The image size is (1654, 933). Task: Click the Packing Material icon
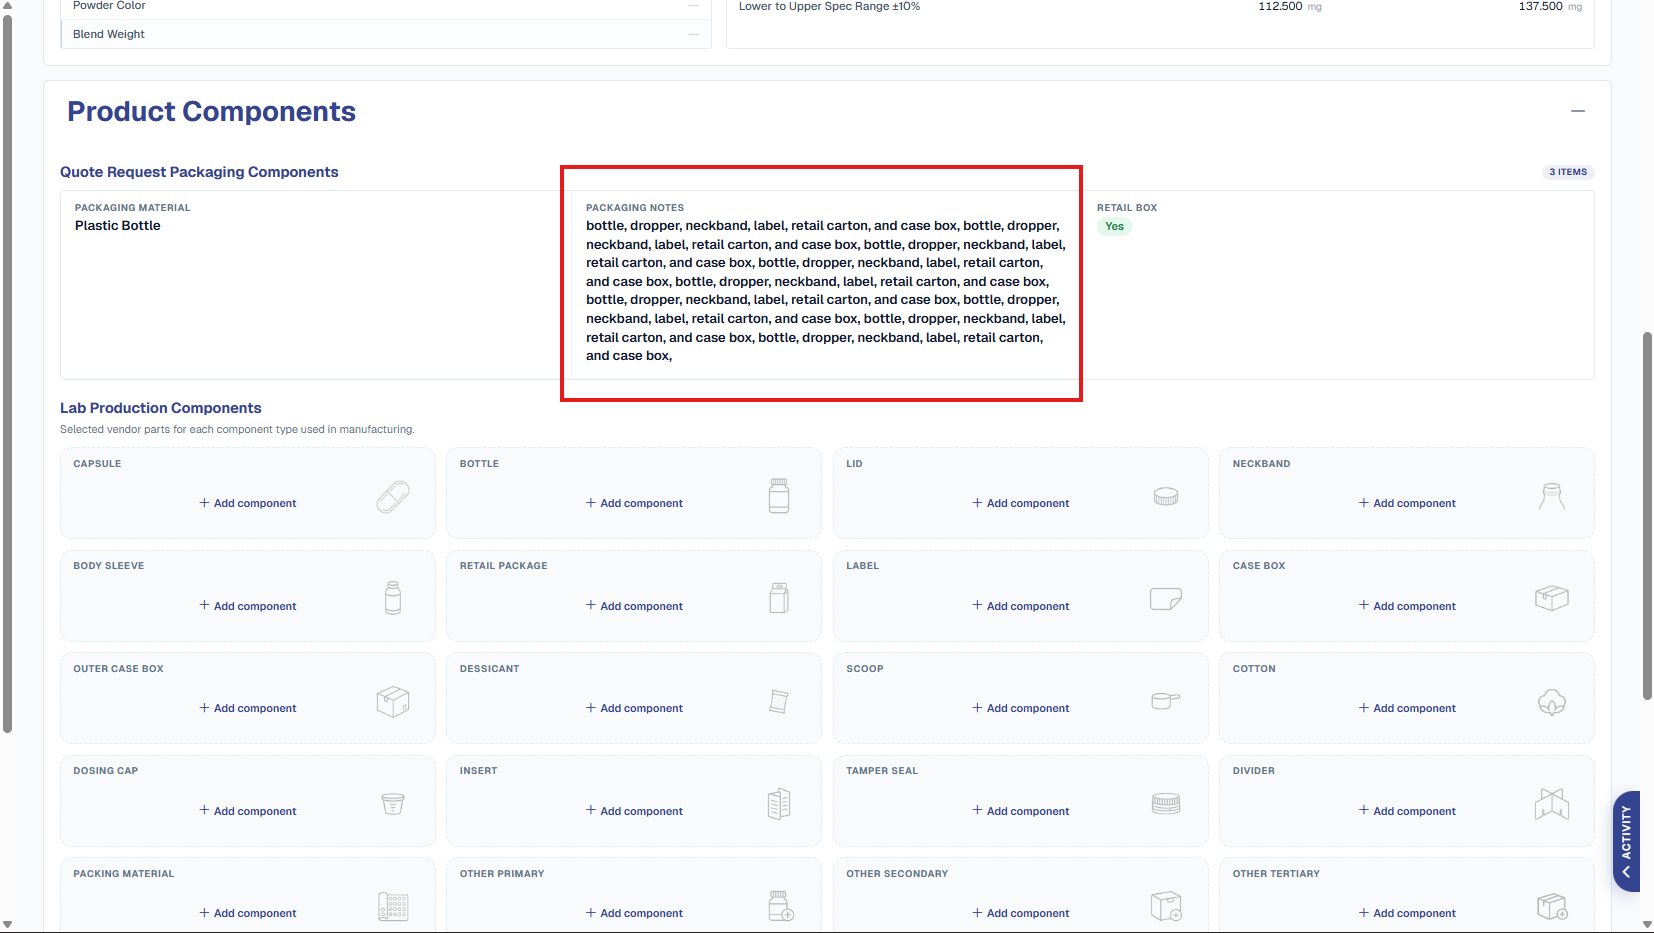393,906
